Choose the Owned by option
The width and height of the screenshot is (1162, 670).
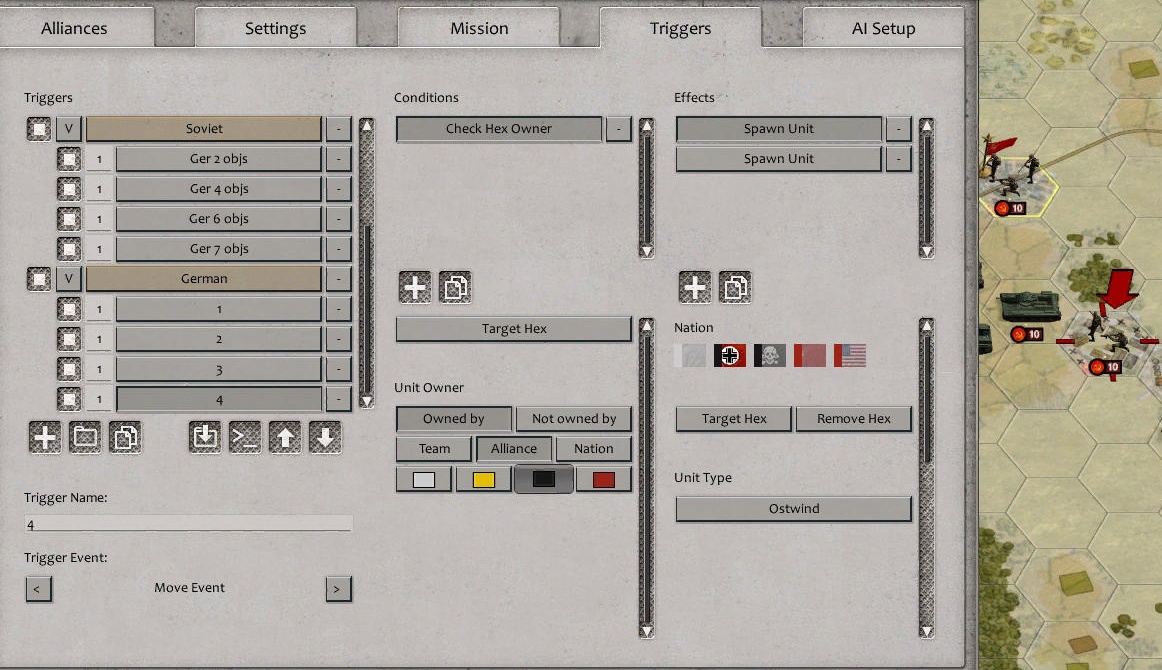tap(454, 419)
